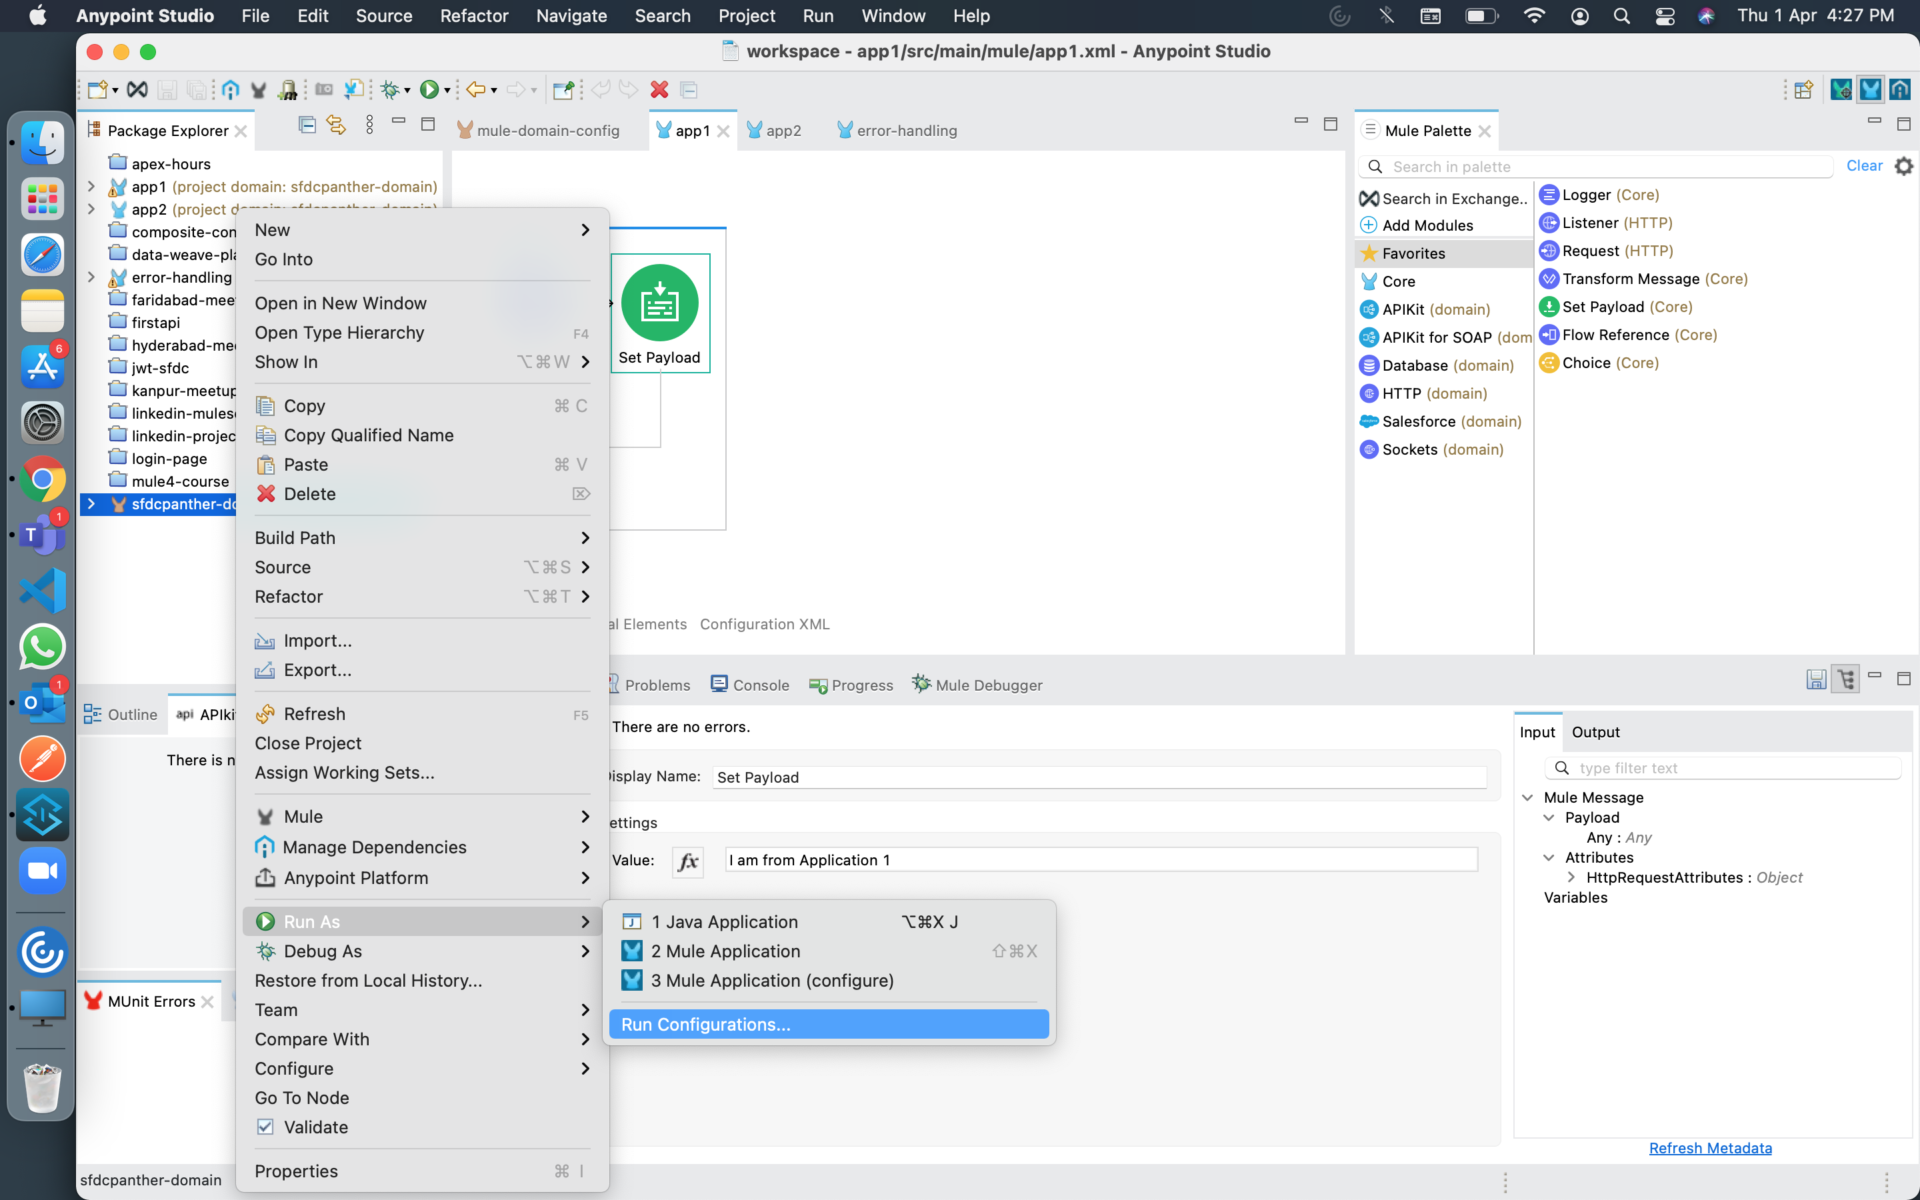Collapse the Mule Message node in Input panel

coord(1528,797)
